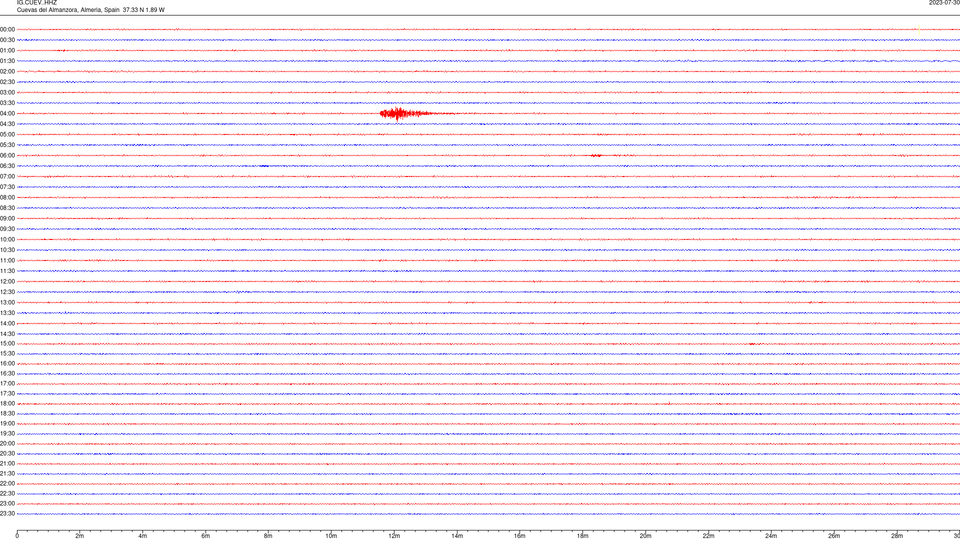
Task: Click the small blue burst on the 06:30 trace
Action: [264, 166]
